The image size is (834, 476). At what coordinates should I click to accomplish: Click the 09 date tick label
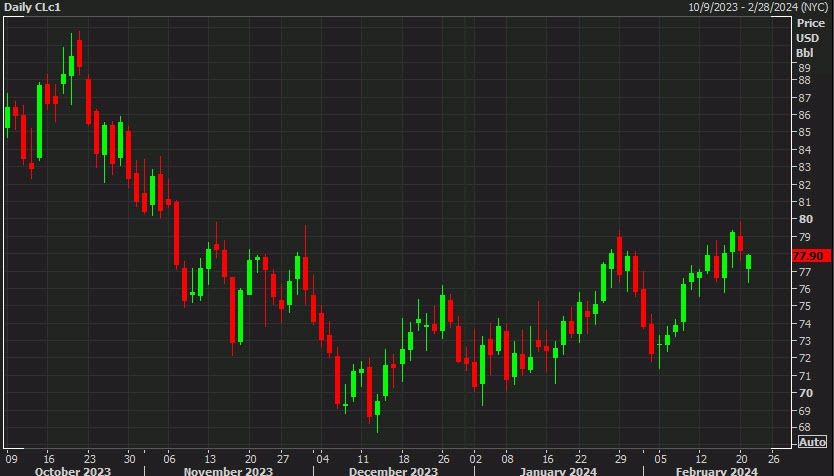(x=11, y=459)
